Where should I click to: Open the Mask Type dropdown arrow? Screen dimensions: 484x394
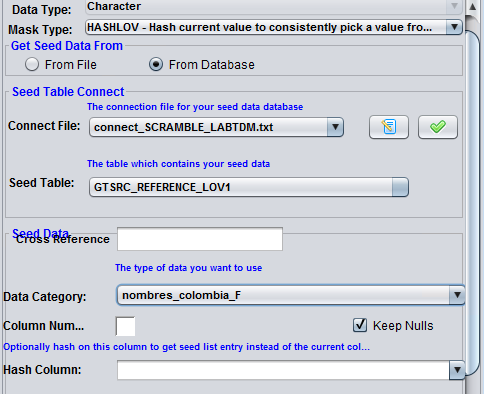[454, 27]
